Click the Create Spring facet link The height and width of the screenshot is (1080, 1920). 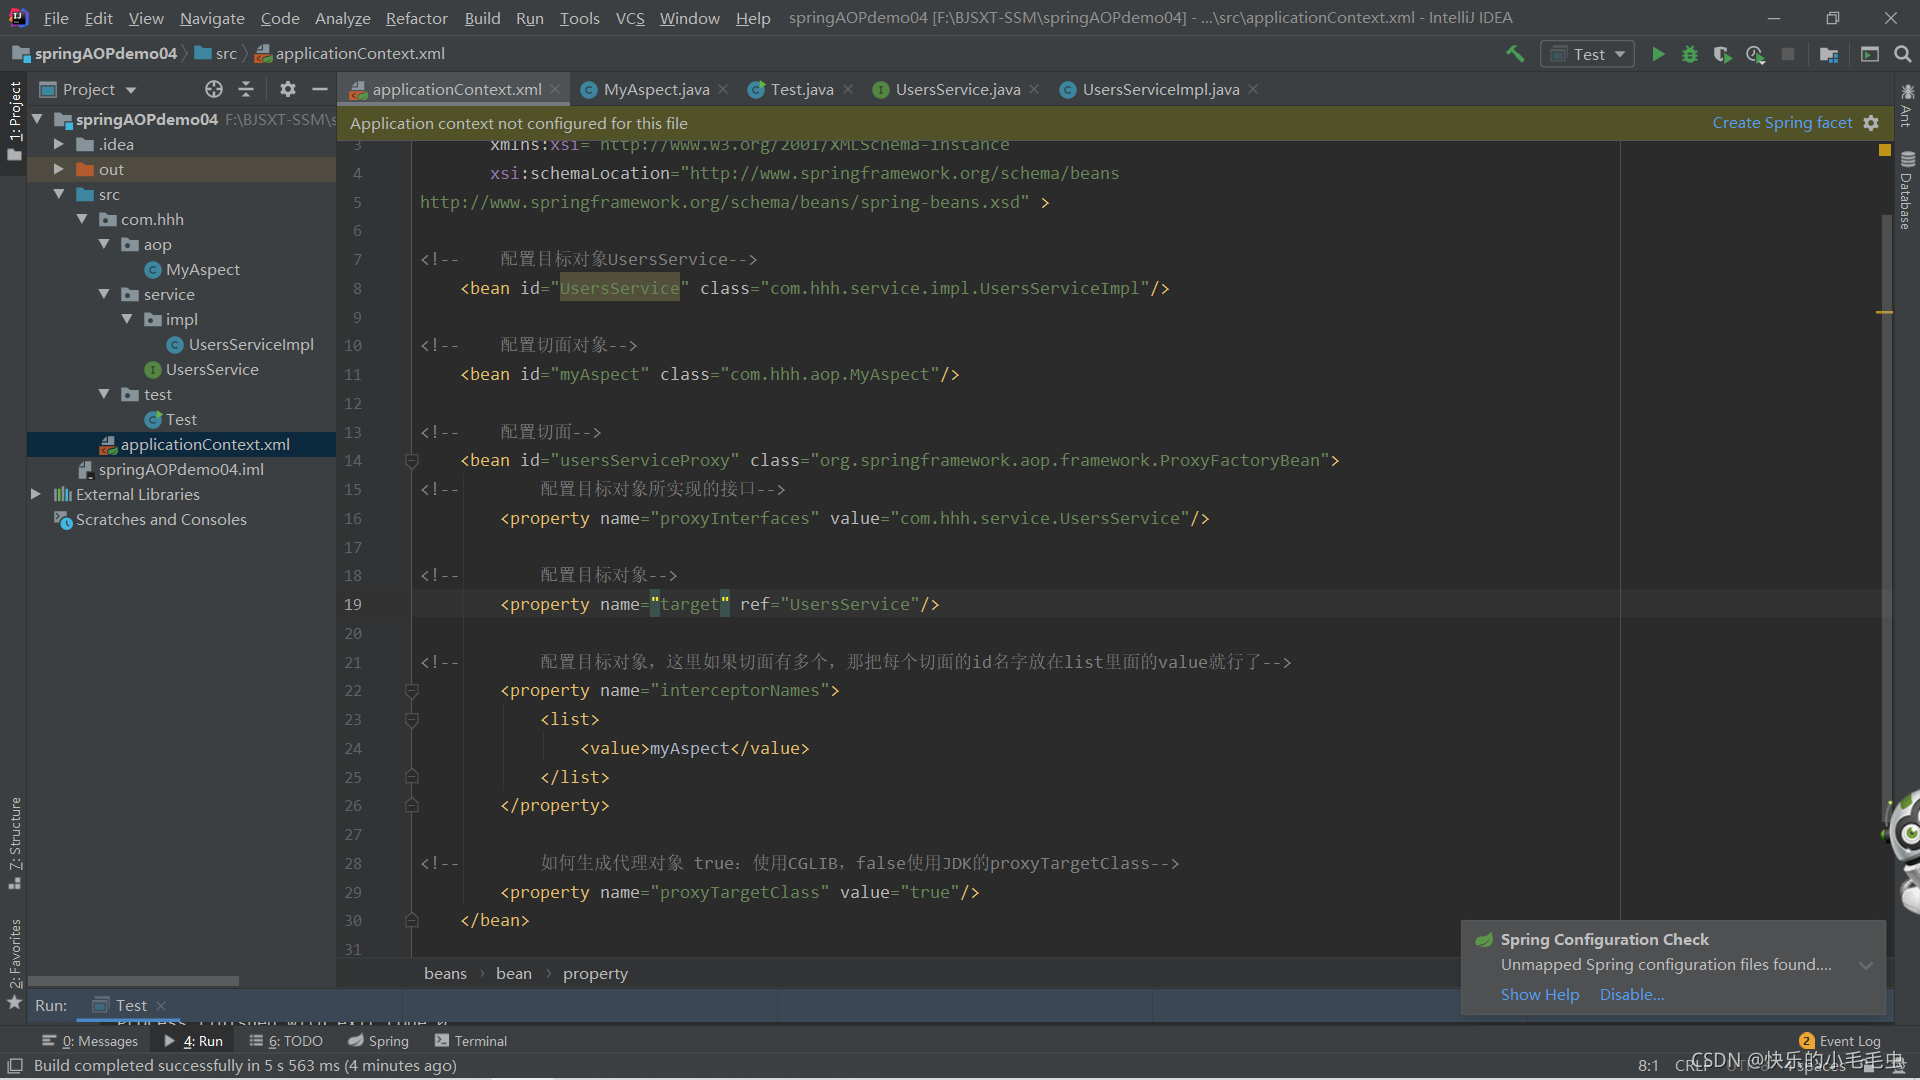[x=1781, y=123]
